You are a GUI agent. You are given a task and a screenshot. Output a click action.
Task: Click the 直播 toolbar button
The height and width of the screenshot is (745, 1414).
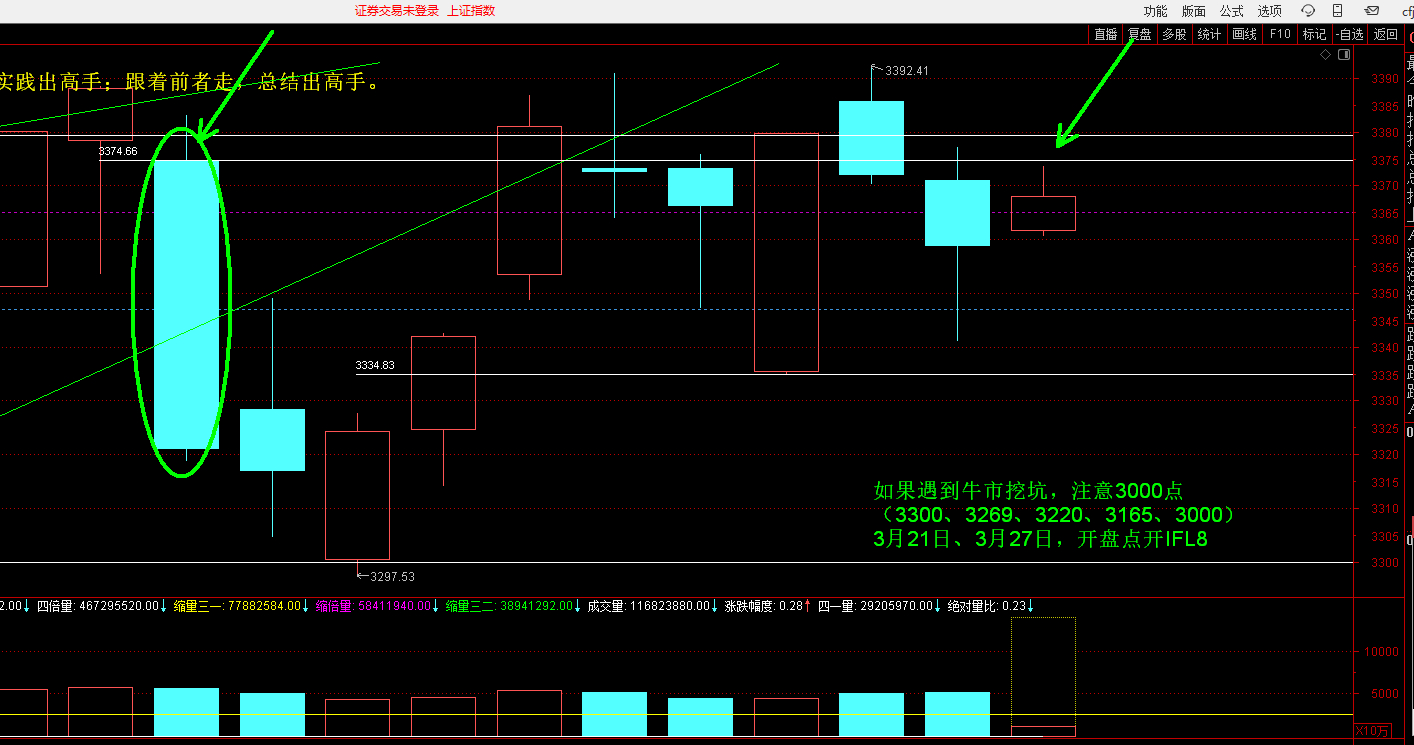1105,34
